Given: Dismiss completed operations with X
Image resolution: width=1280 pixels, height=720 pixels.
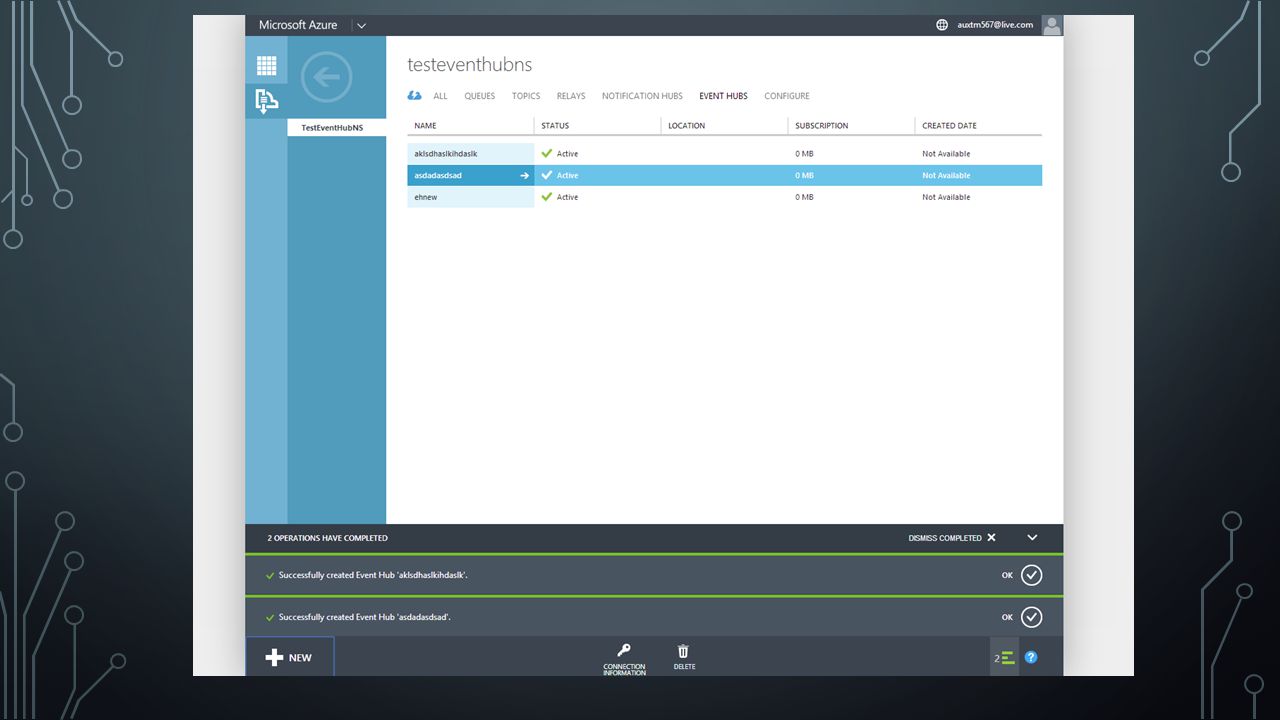Looking at the screenshot, I should pyautogui.click(x=991, y=538).
